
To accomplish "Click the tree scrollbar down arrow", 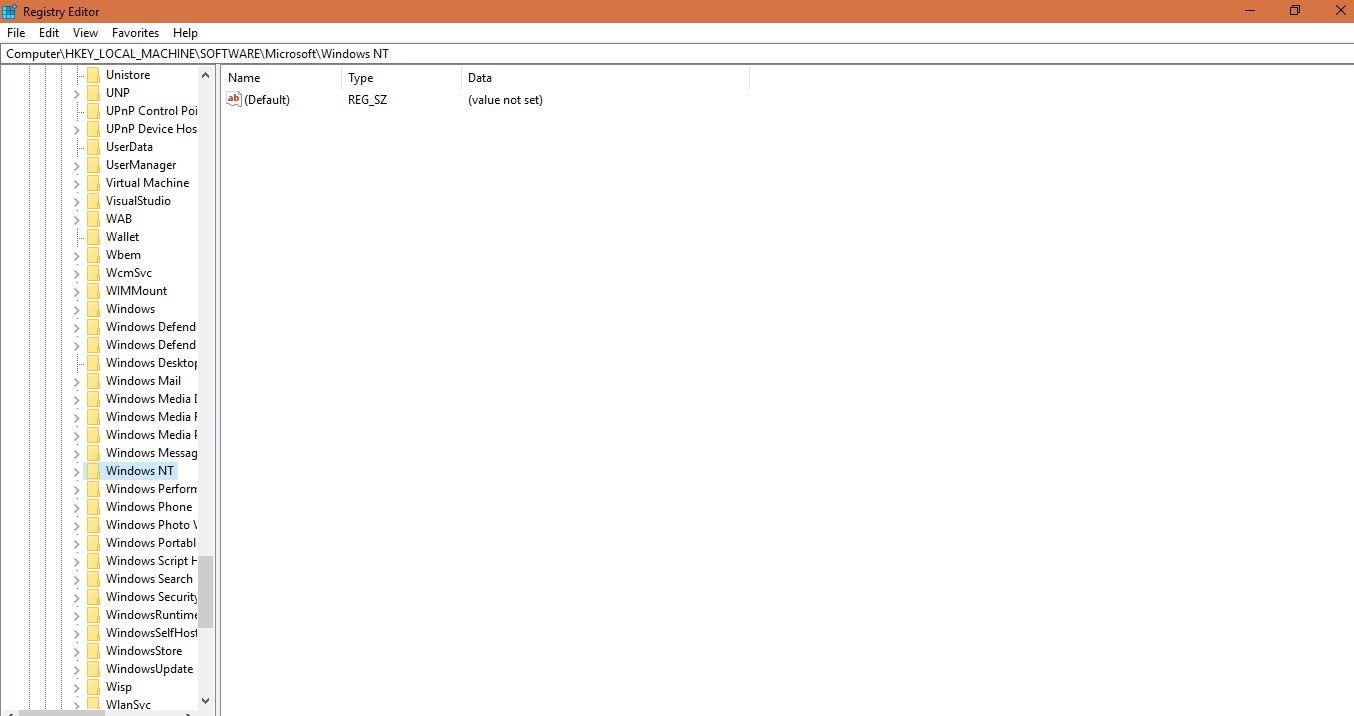I will pos(206,701).
